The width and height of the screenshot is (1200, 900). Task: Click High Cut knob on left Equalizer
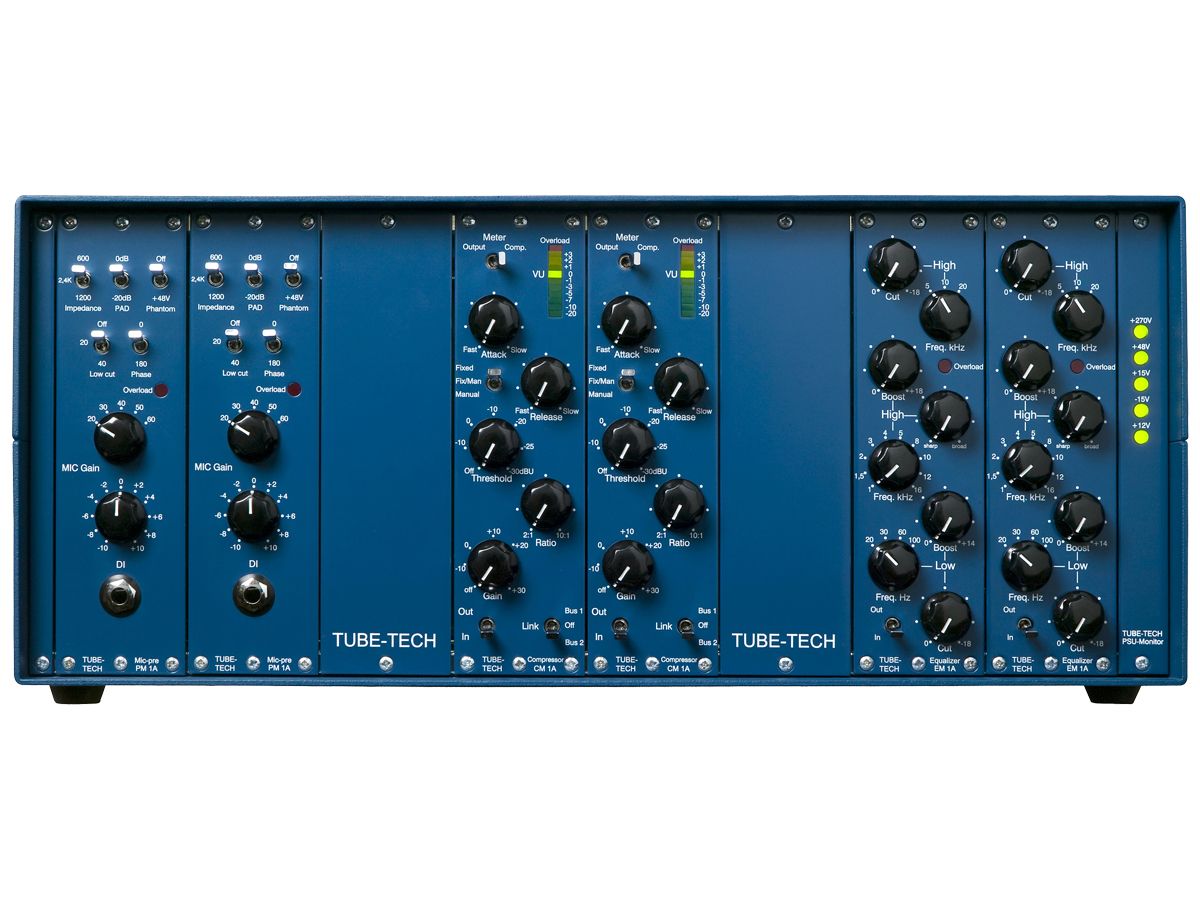[892, 266]
